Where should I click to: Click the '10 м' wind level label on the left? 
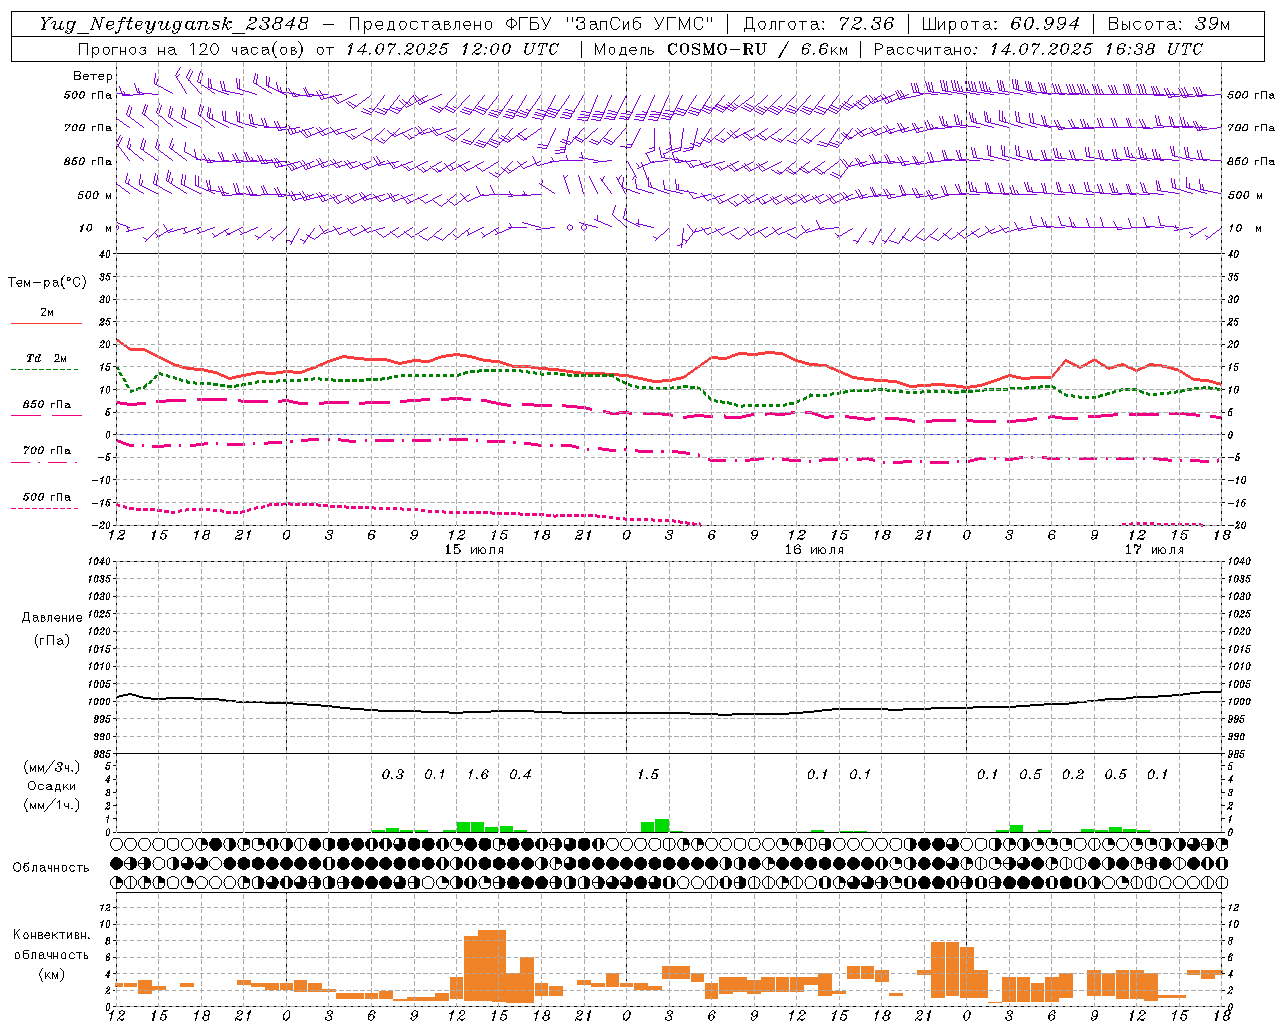tap(95, 228)
